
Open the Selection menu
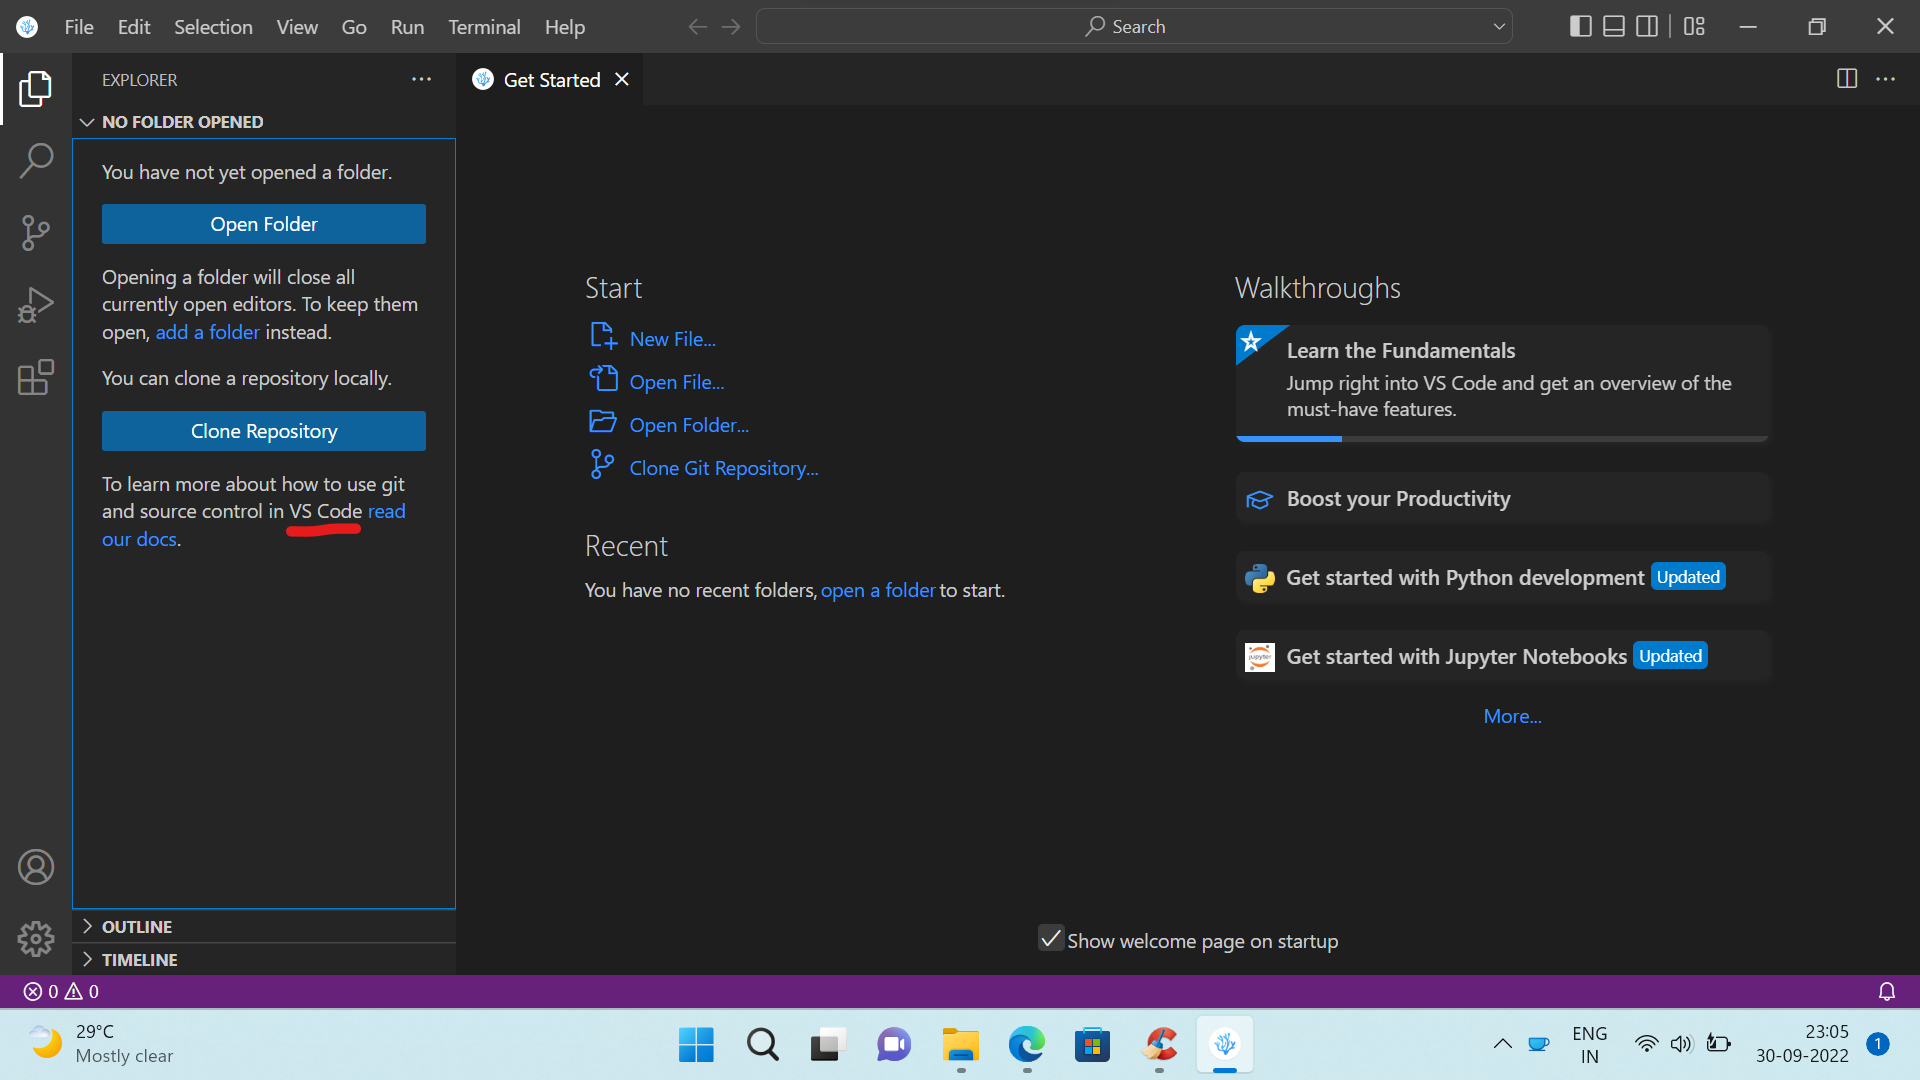click(213, 27)
